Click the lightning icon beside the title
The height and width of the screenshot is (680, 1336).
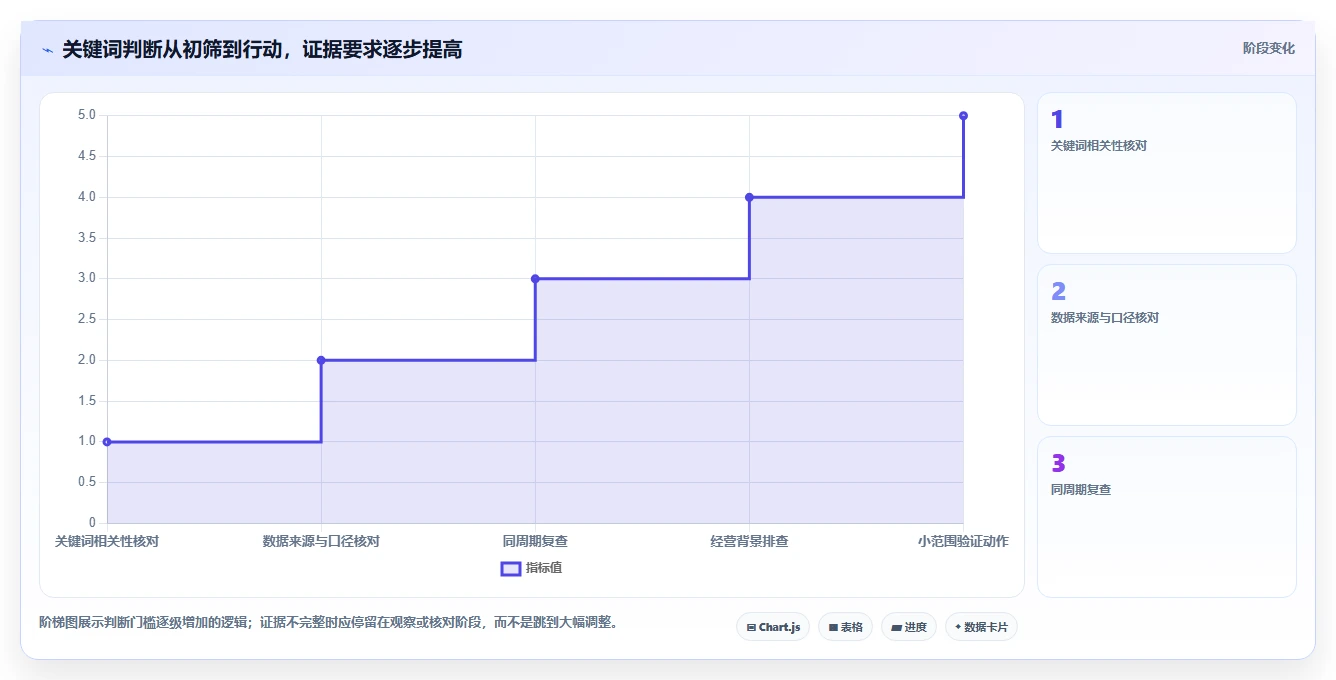click(x=48, y=49)
